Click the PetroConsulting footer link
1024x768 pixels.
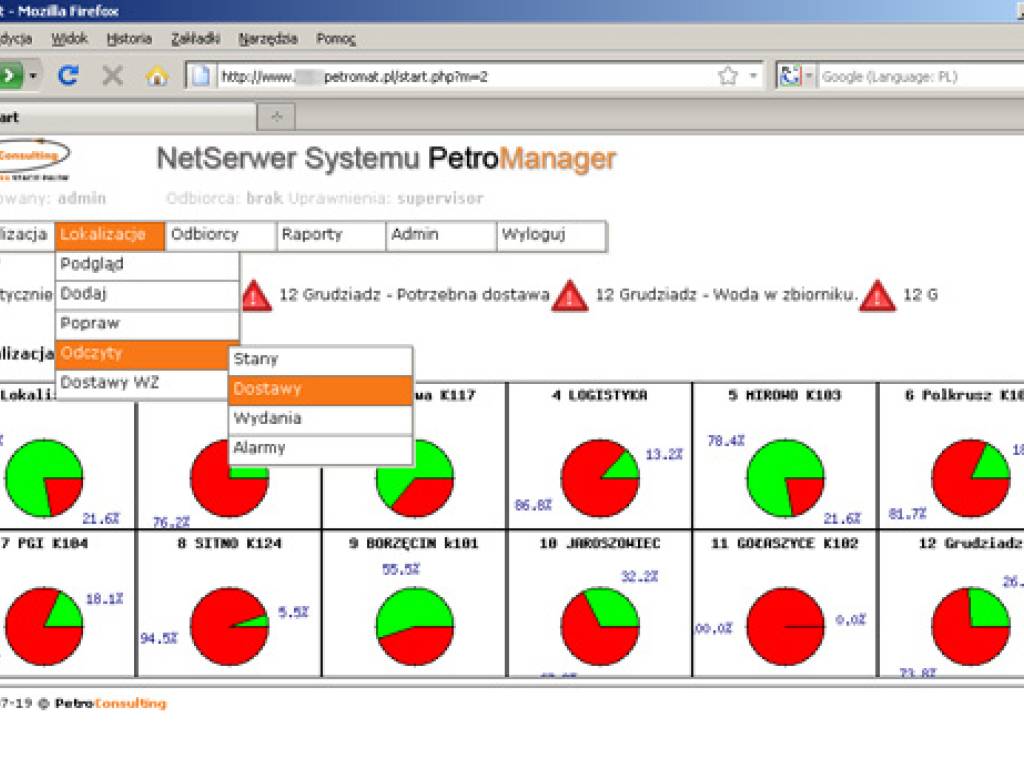click(x=111, y=704)
